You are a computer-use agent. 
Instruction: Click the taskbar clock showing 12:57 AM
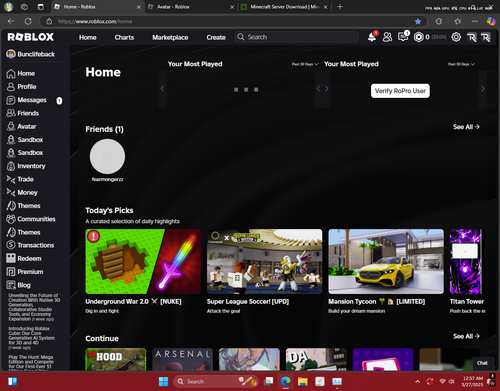tap(473, 381)
